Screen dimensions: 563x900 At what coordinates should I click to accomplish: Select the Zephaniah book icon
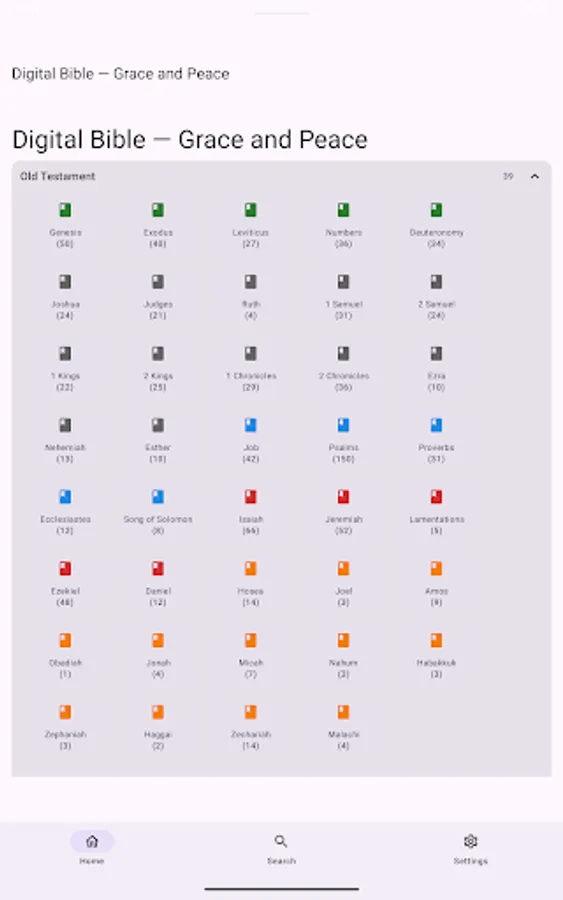click(65, 712)
